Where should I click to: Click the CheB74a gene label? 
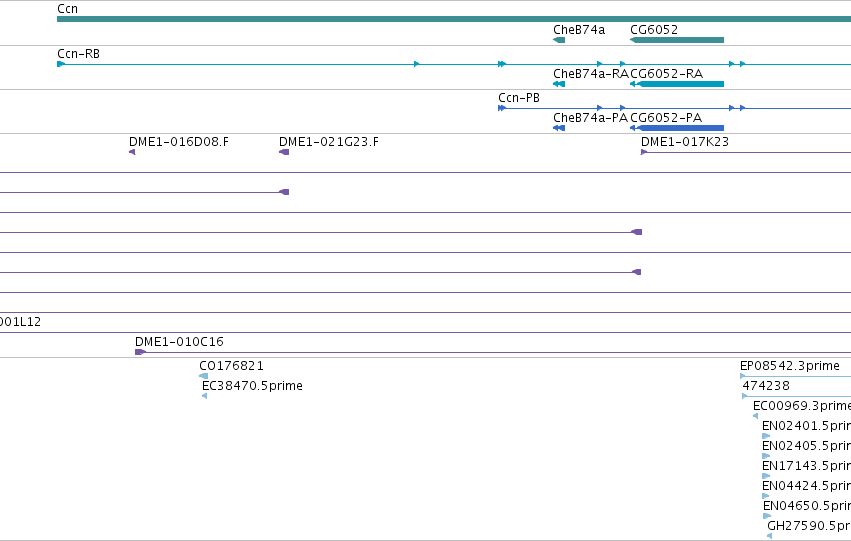click(x=579, y=30)
